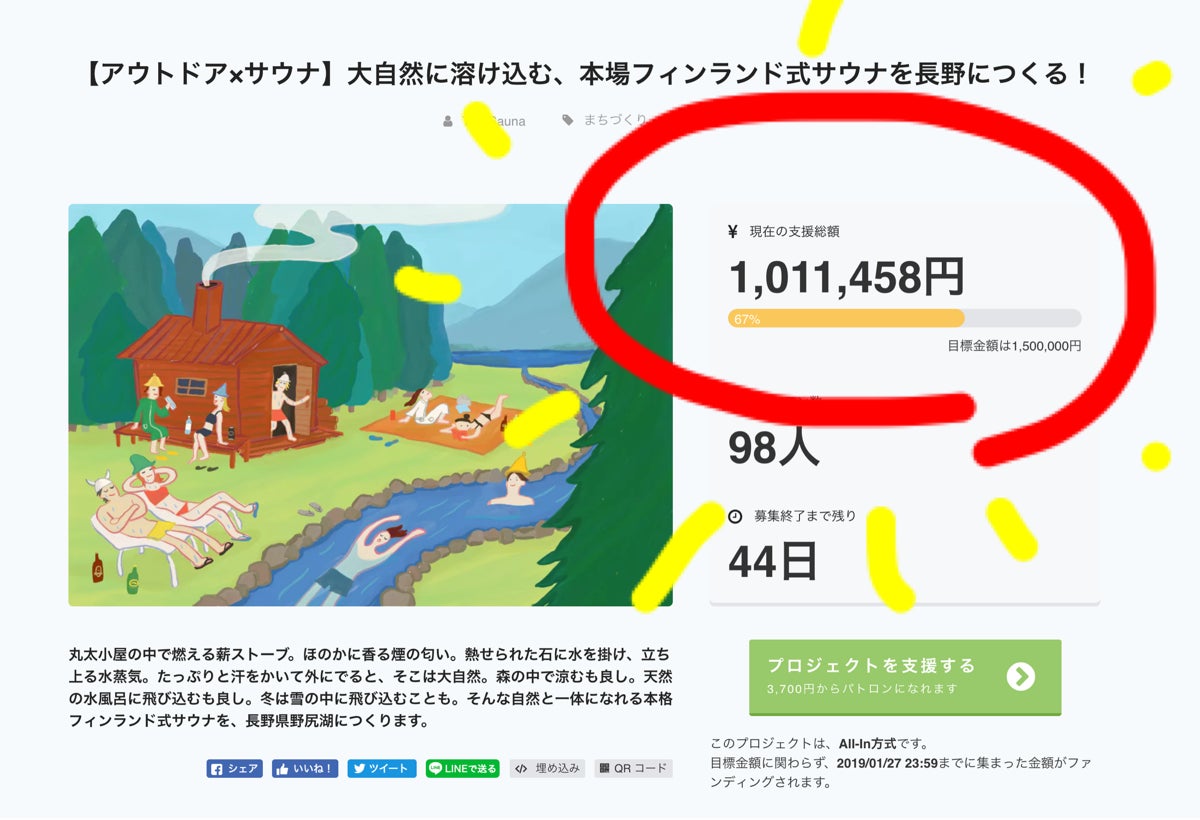Open the project owner name link

coord(495,121)
